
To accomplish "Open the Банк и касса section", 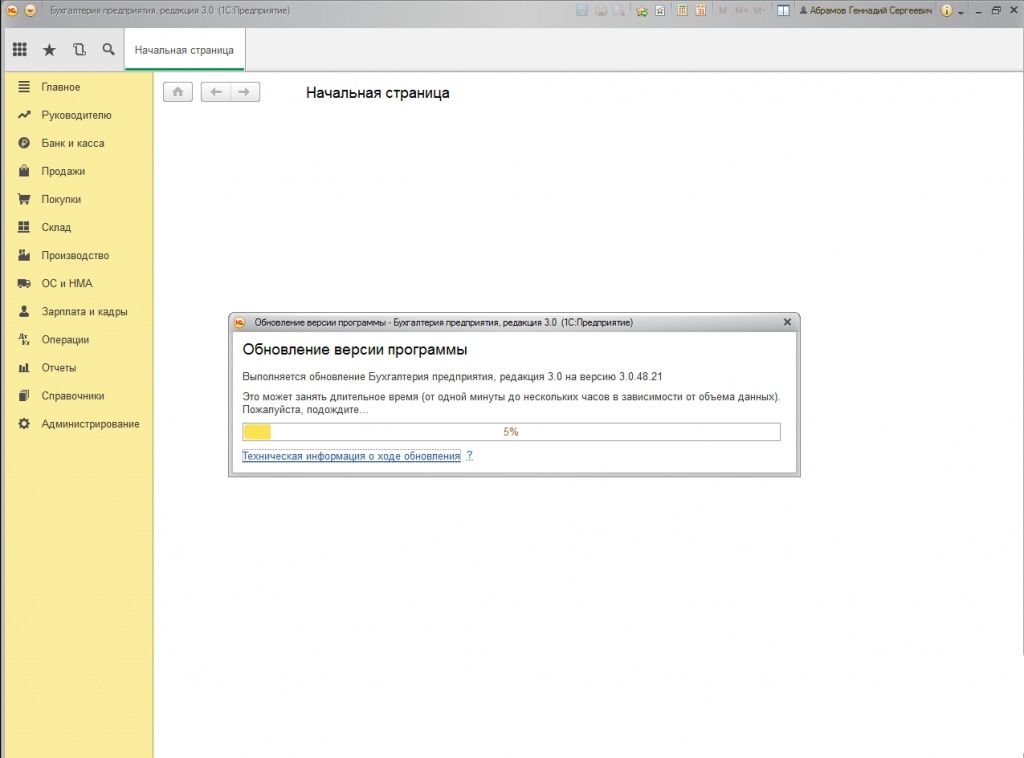I will point(72,143).
